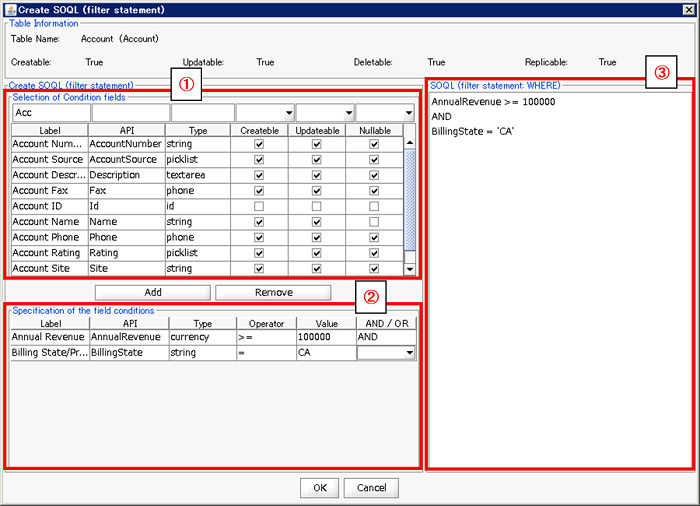Check the Updateable box for Account ID
This screenshot has width=700, height=506.
coord(316,206)
